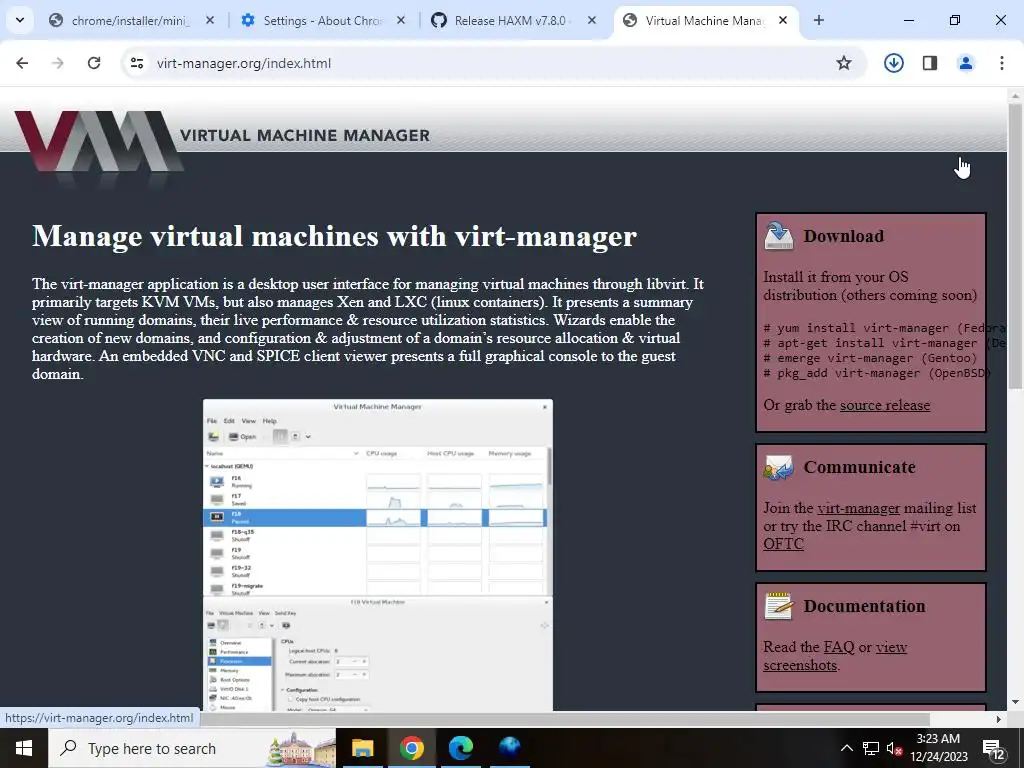1024x768 pixels.
Task: Click the Documentation notepad icon
Action: coord(779,606)
